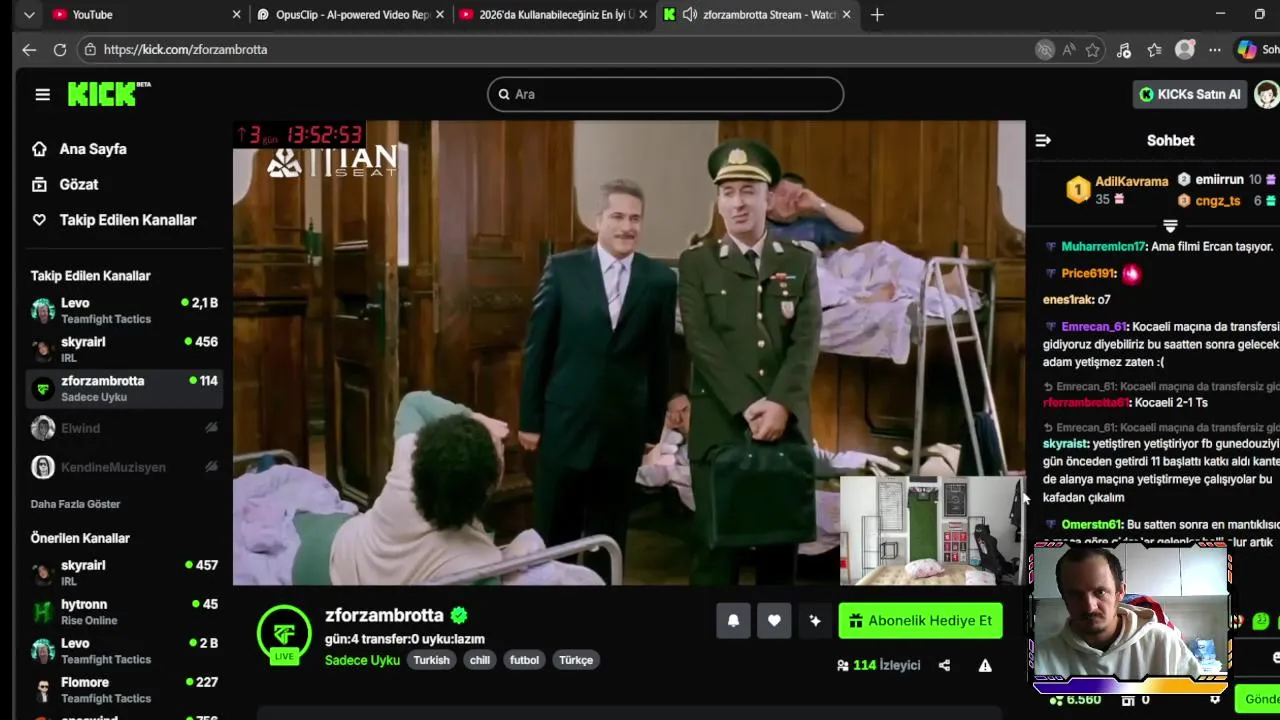Image resolution: width=1280 pixels, height=720 pixels.
Task: Click the zforzambrotta channel name heading
Action: point(384,615)
